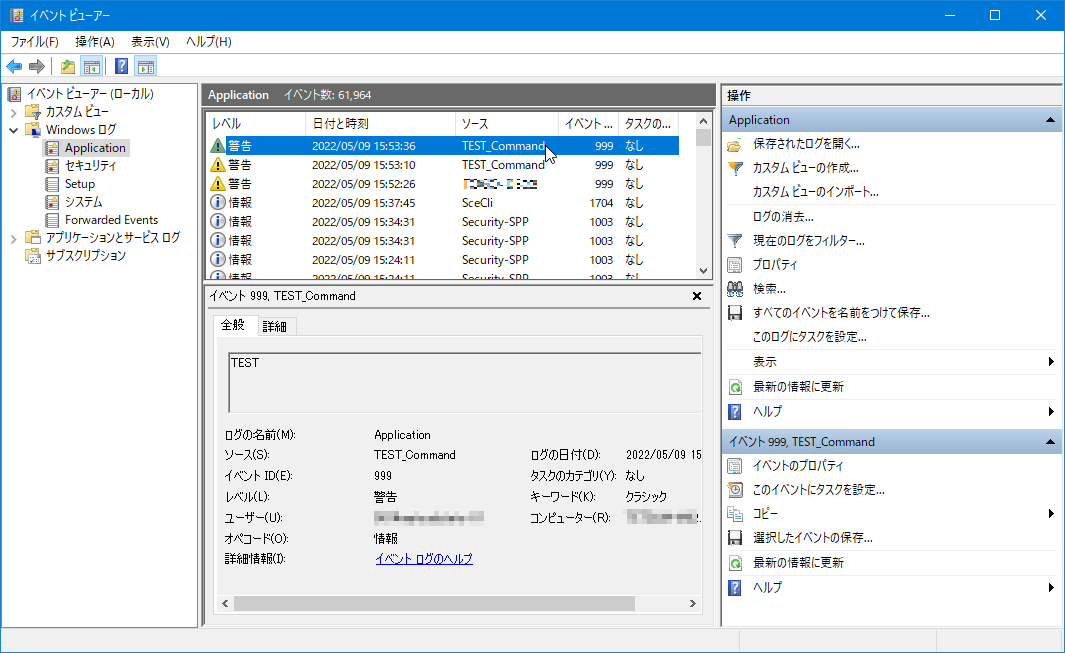The image size is (1065, 653).
Task: Collapse the Application actions section
Action: tap(1050, 120)
